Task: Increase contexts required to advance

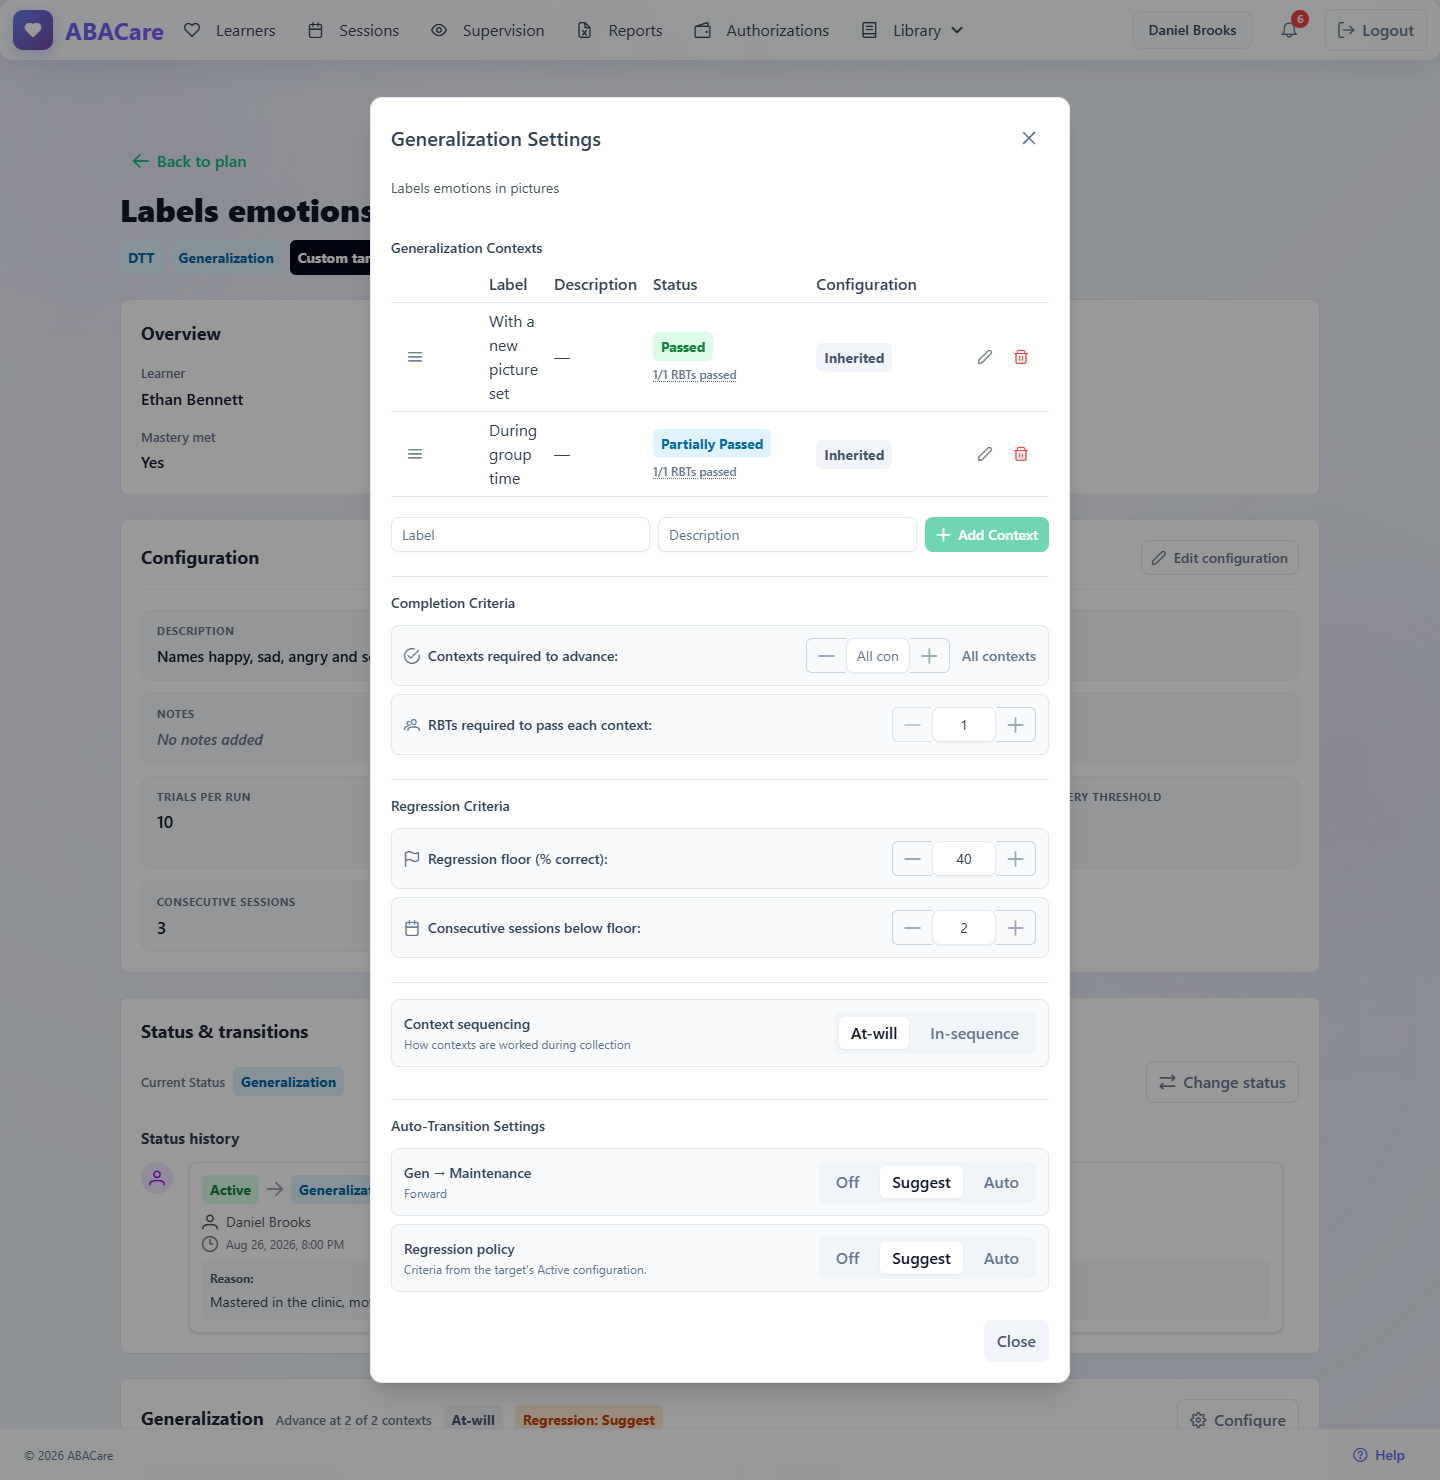Action: pyautogui.click(x=929, y=656)
